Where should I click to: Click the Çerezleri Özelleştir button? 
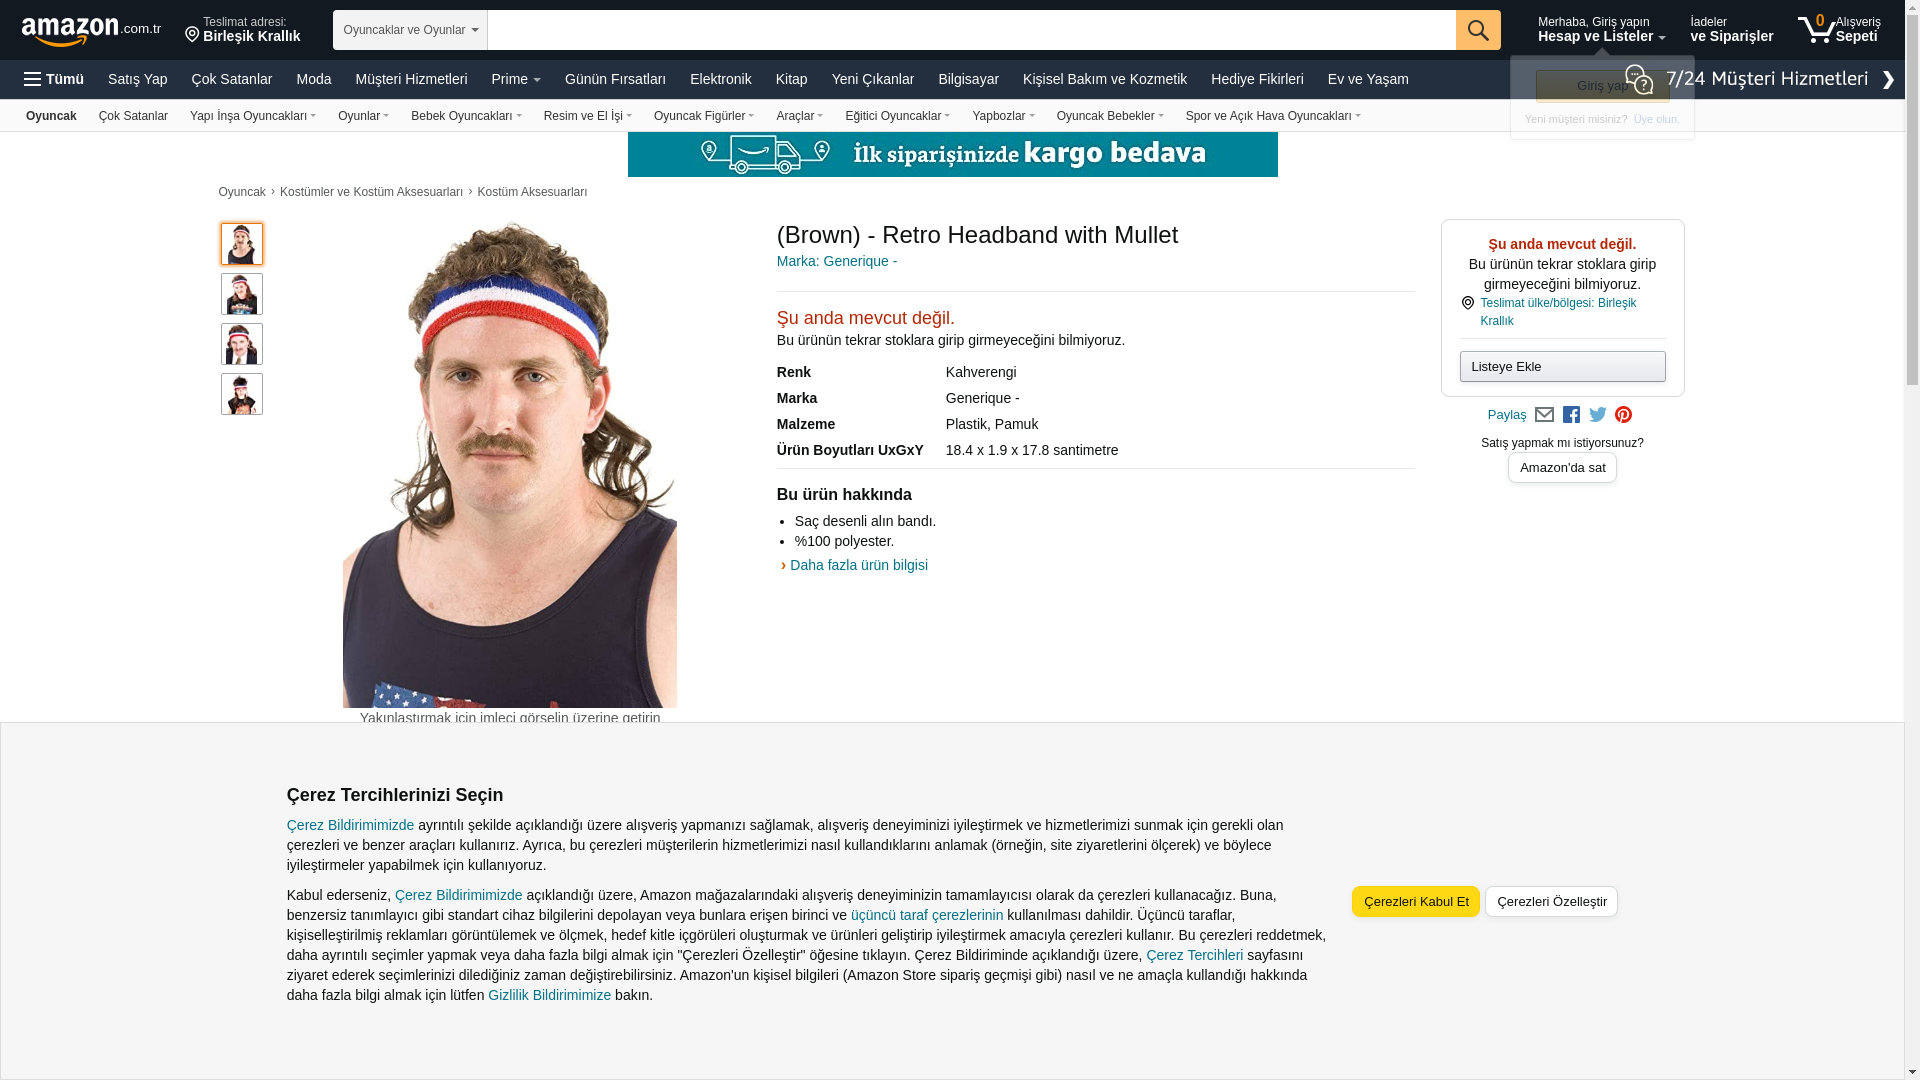1551,901
